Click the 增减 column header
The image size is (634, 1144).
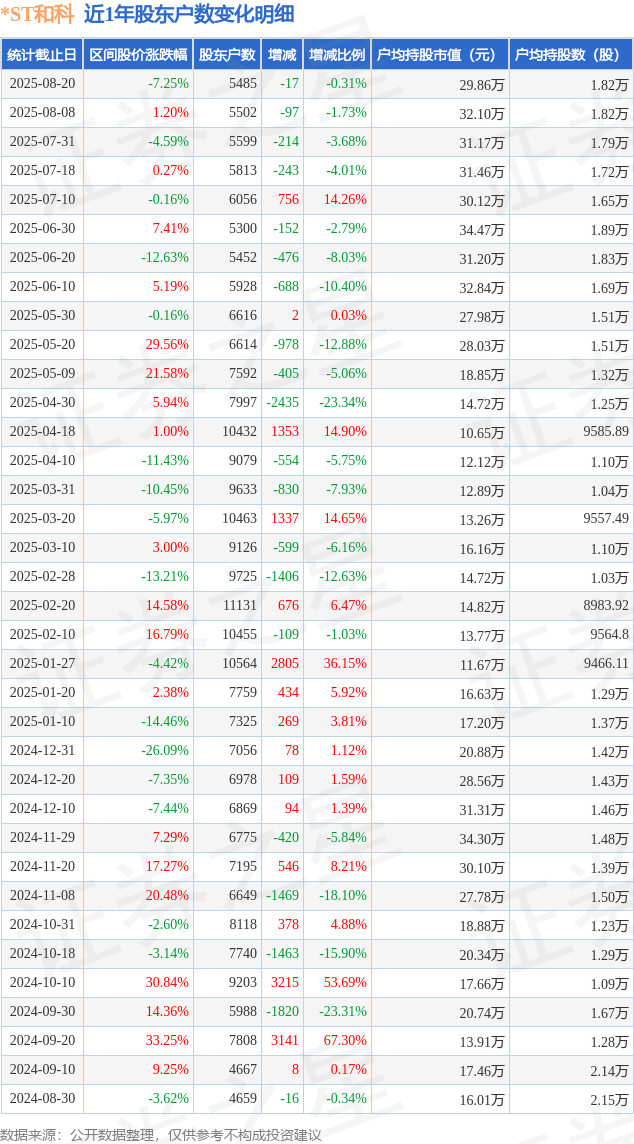coord(282,55)
